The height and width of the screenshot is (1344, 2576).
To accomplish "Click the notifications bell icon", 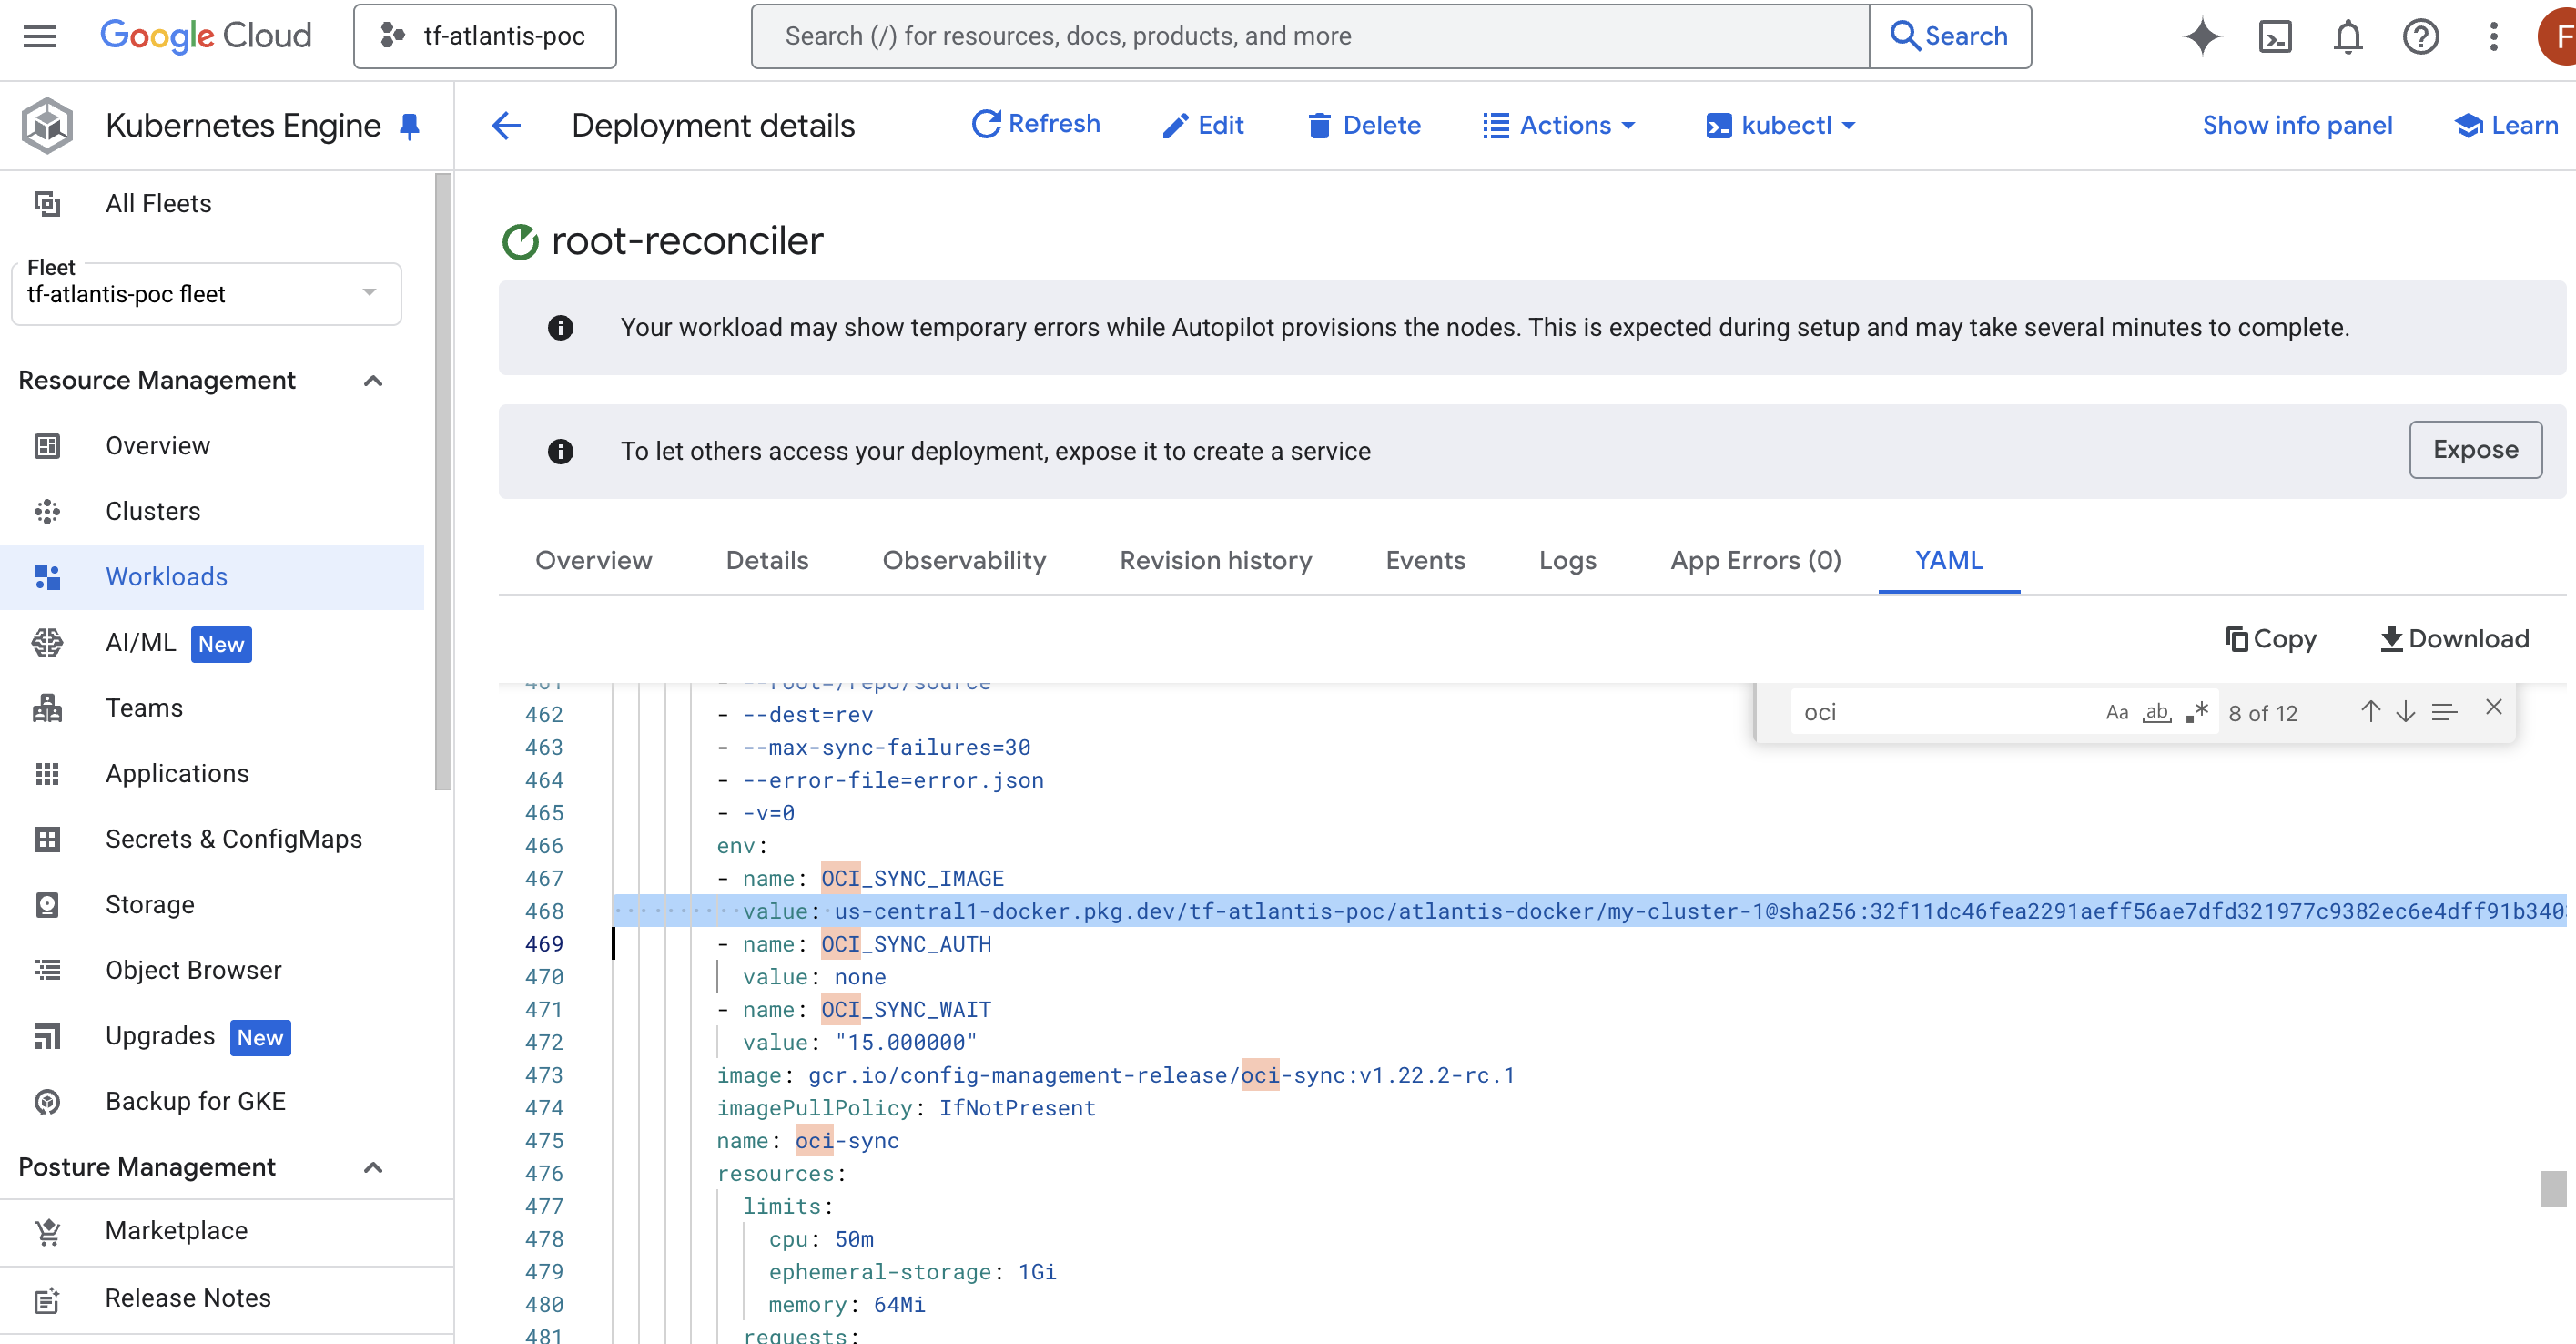I will [x=2347, y=37].
